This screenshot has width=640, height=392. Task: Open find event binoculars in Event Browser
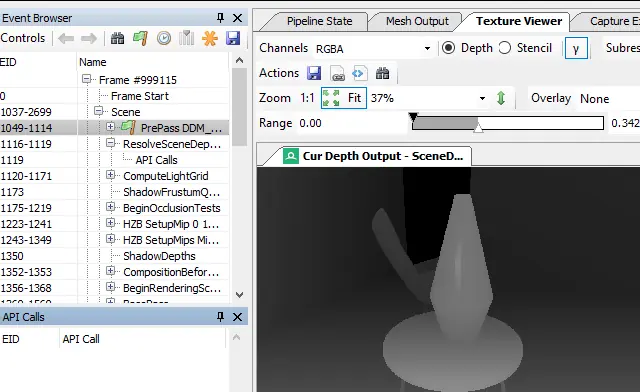(x=118, y=39)
